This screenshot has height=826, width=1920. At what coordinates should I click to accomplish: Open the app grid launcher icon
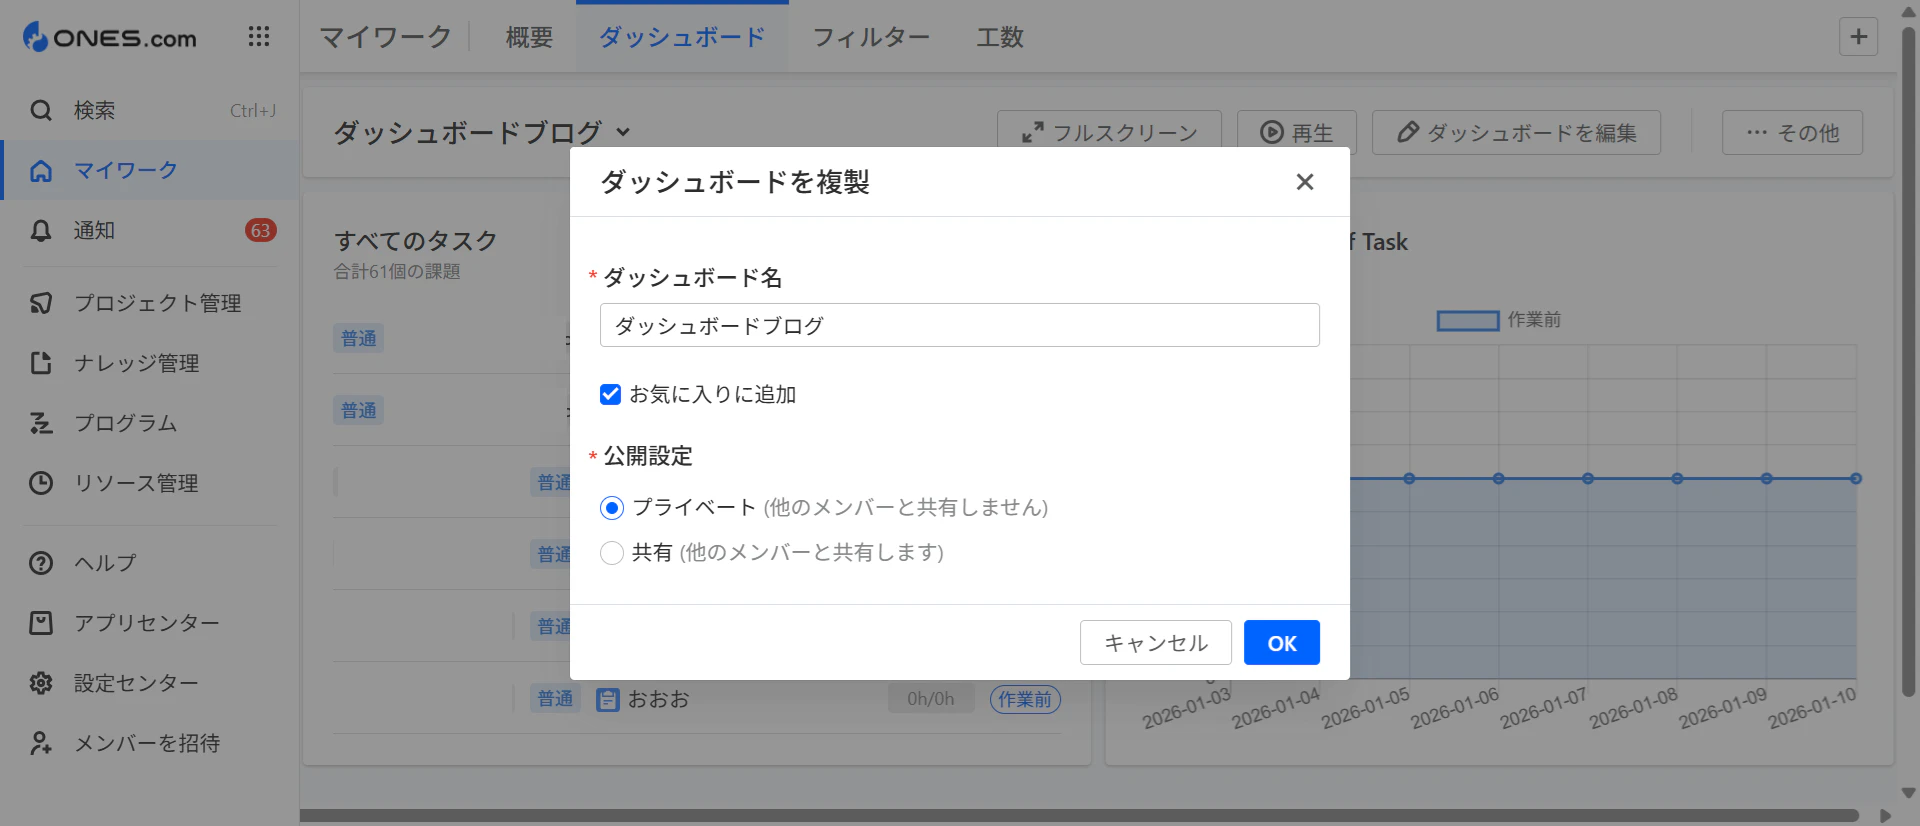[x=259, y=37]
